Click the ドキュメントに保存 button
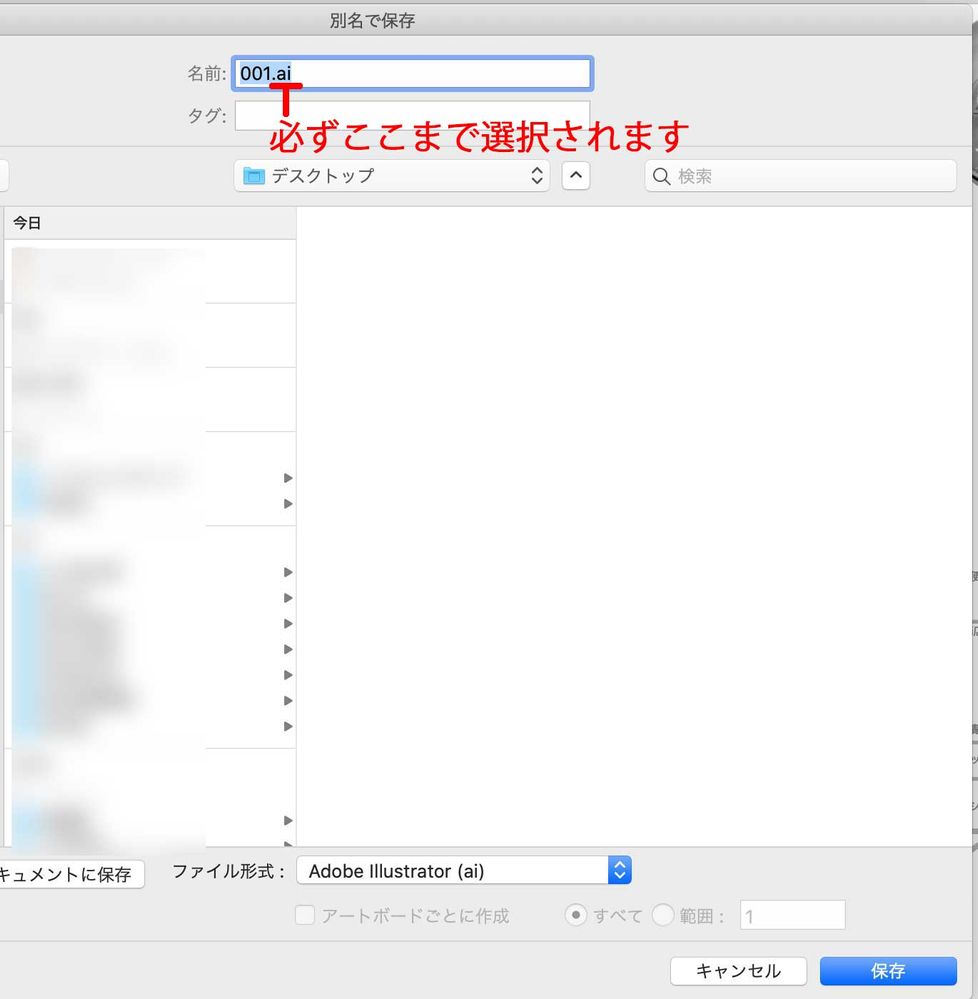 click(x=70, y=874)
